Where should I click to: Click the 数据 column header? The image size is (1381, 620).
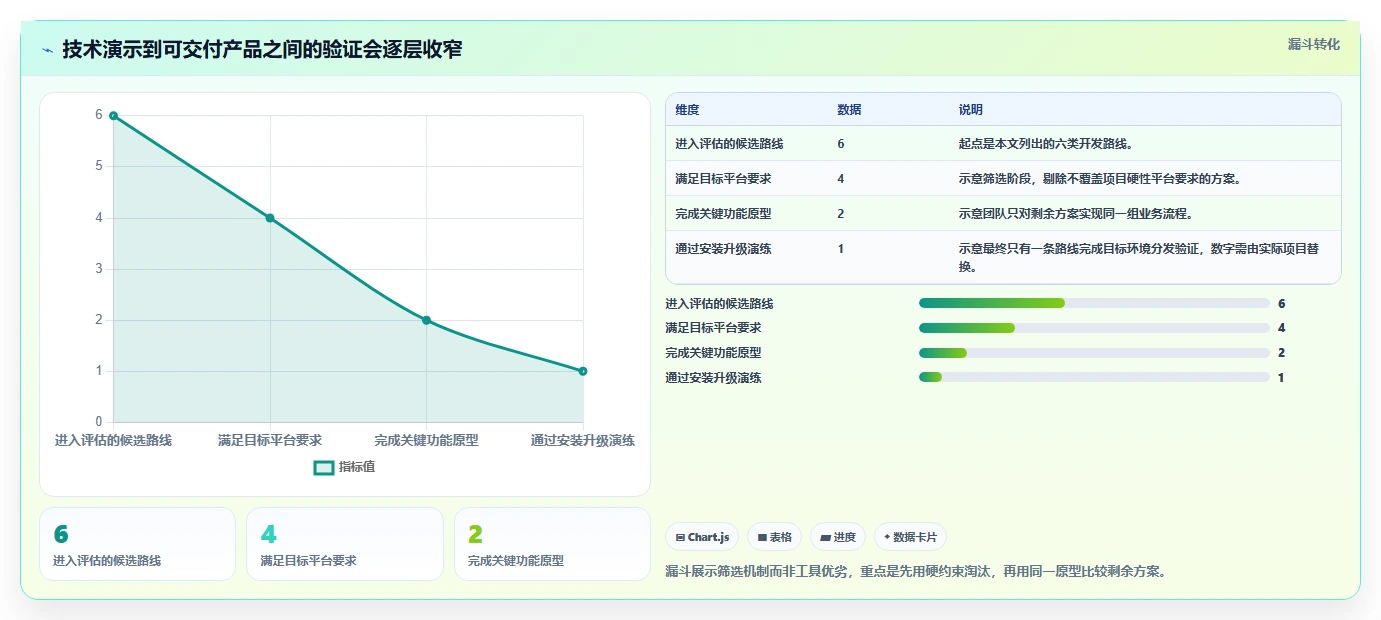[x=849, y=109]
